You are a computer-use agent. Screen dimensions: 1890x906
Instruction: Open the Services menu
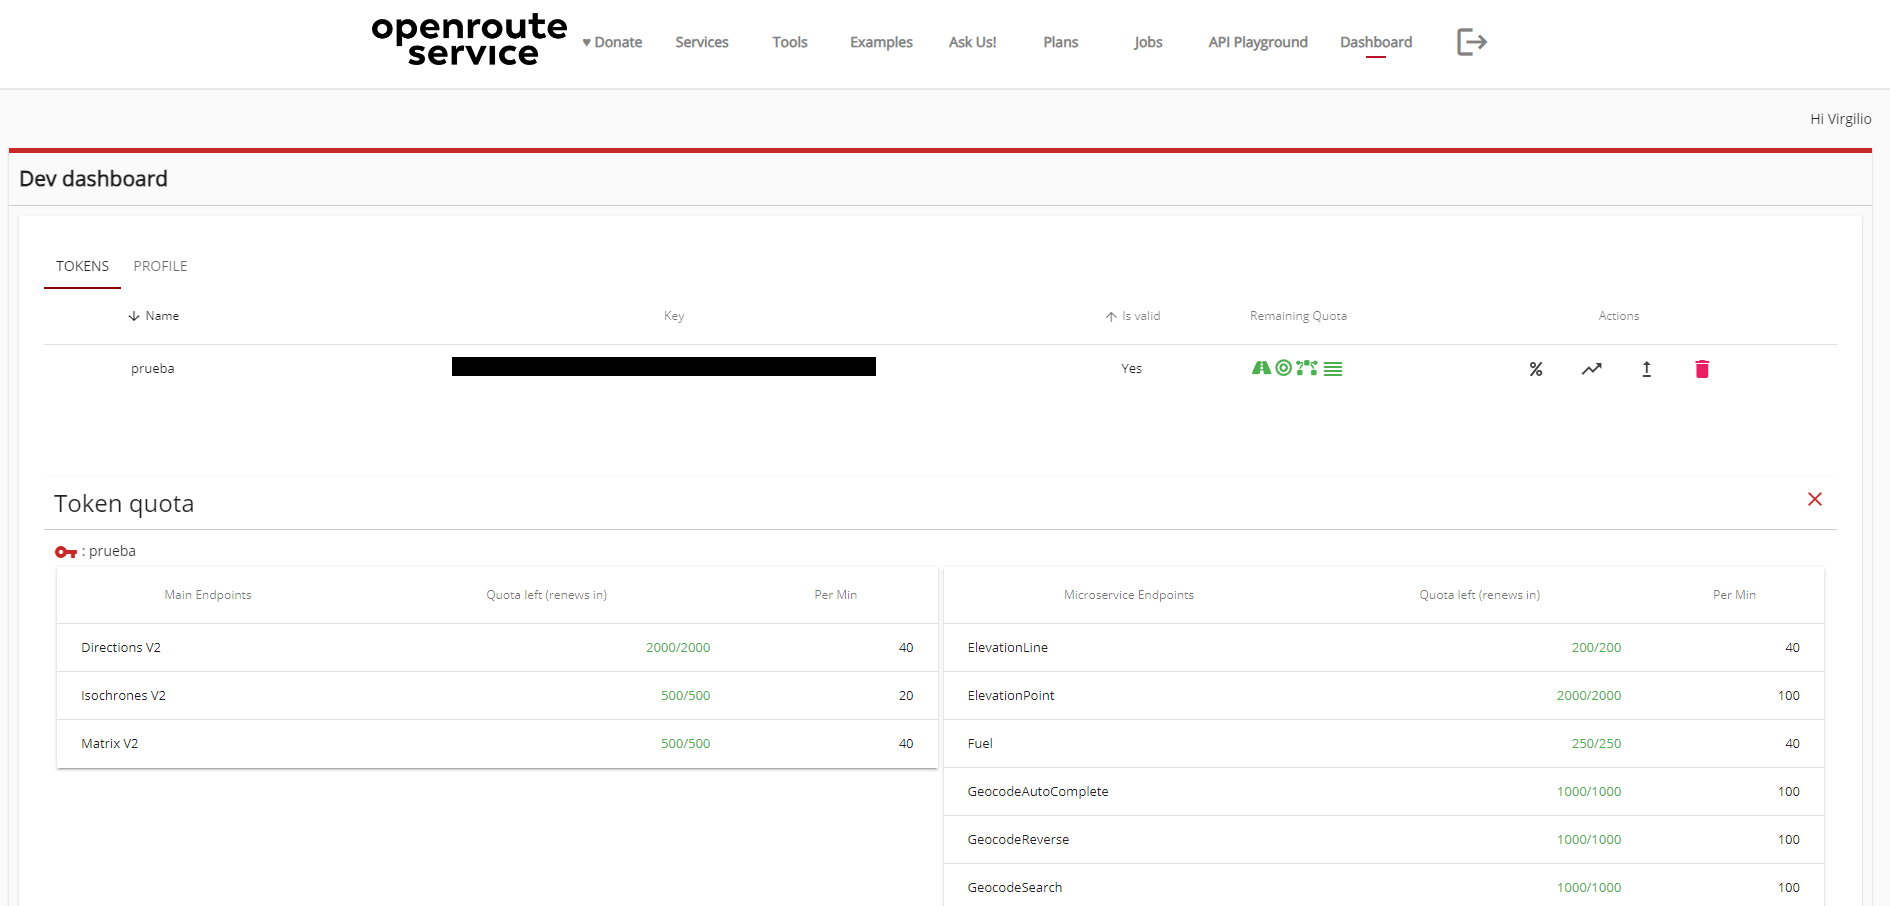pos(702,42)
